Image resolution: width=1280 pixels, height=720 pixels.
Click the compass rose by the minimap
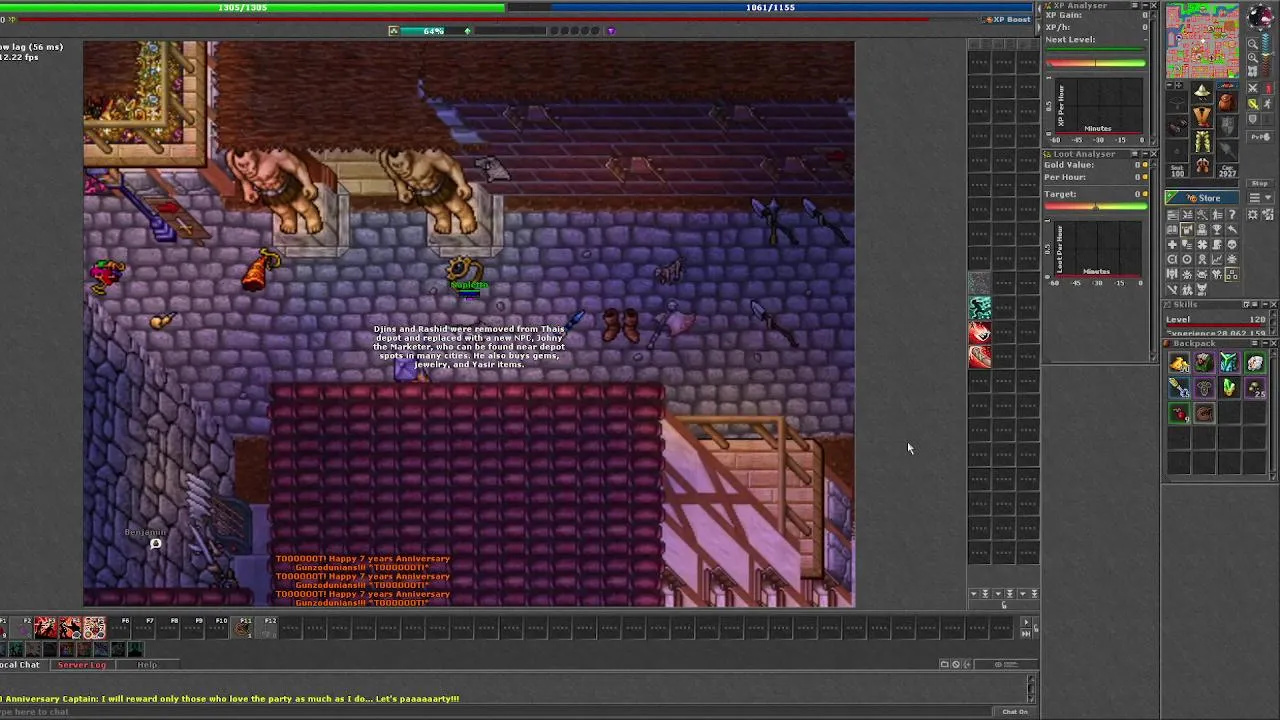click(1260, 16)
